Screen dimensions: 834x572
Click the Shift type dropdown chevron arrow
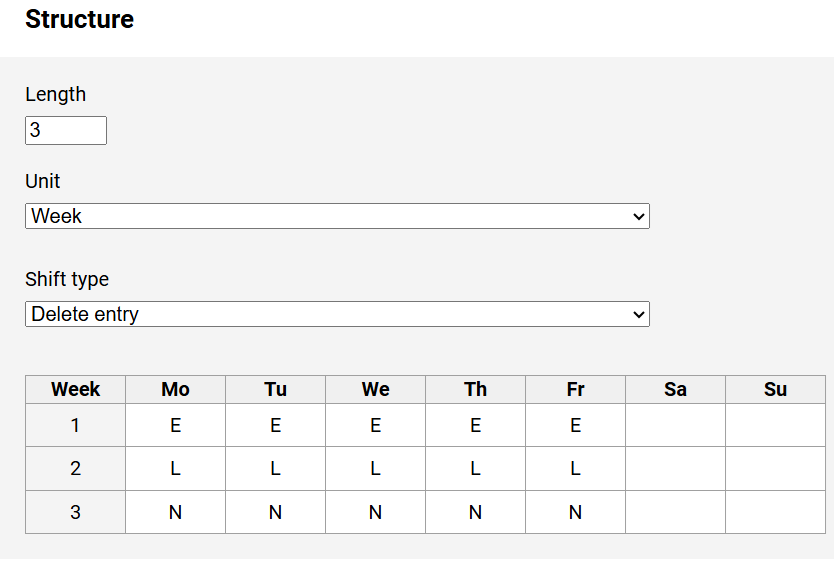(639, 314)
